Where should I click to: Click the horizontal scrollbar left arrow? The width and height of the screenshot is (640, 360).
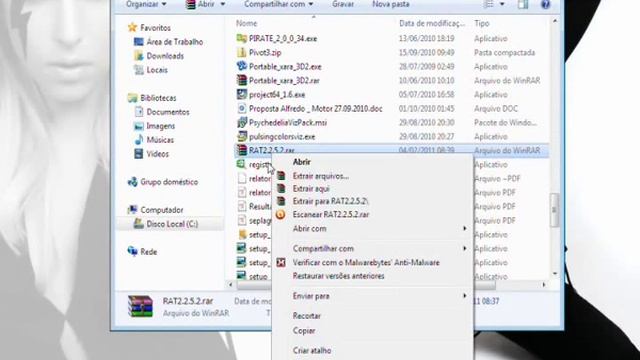click(231, 284)
